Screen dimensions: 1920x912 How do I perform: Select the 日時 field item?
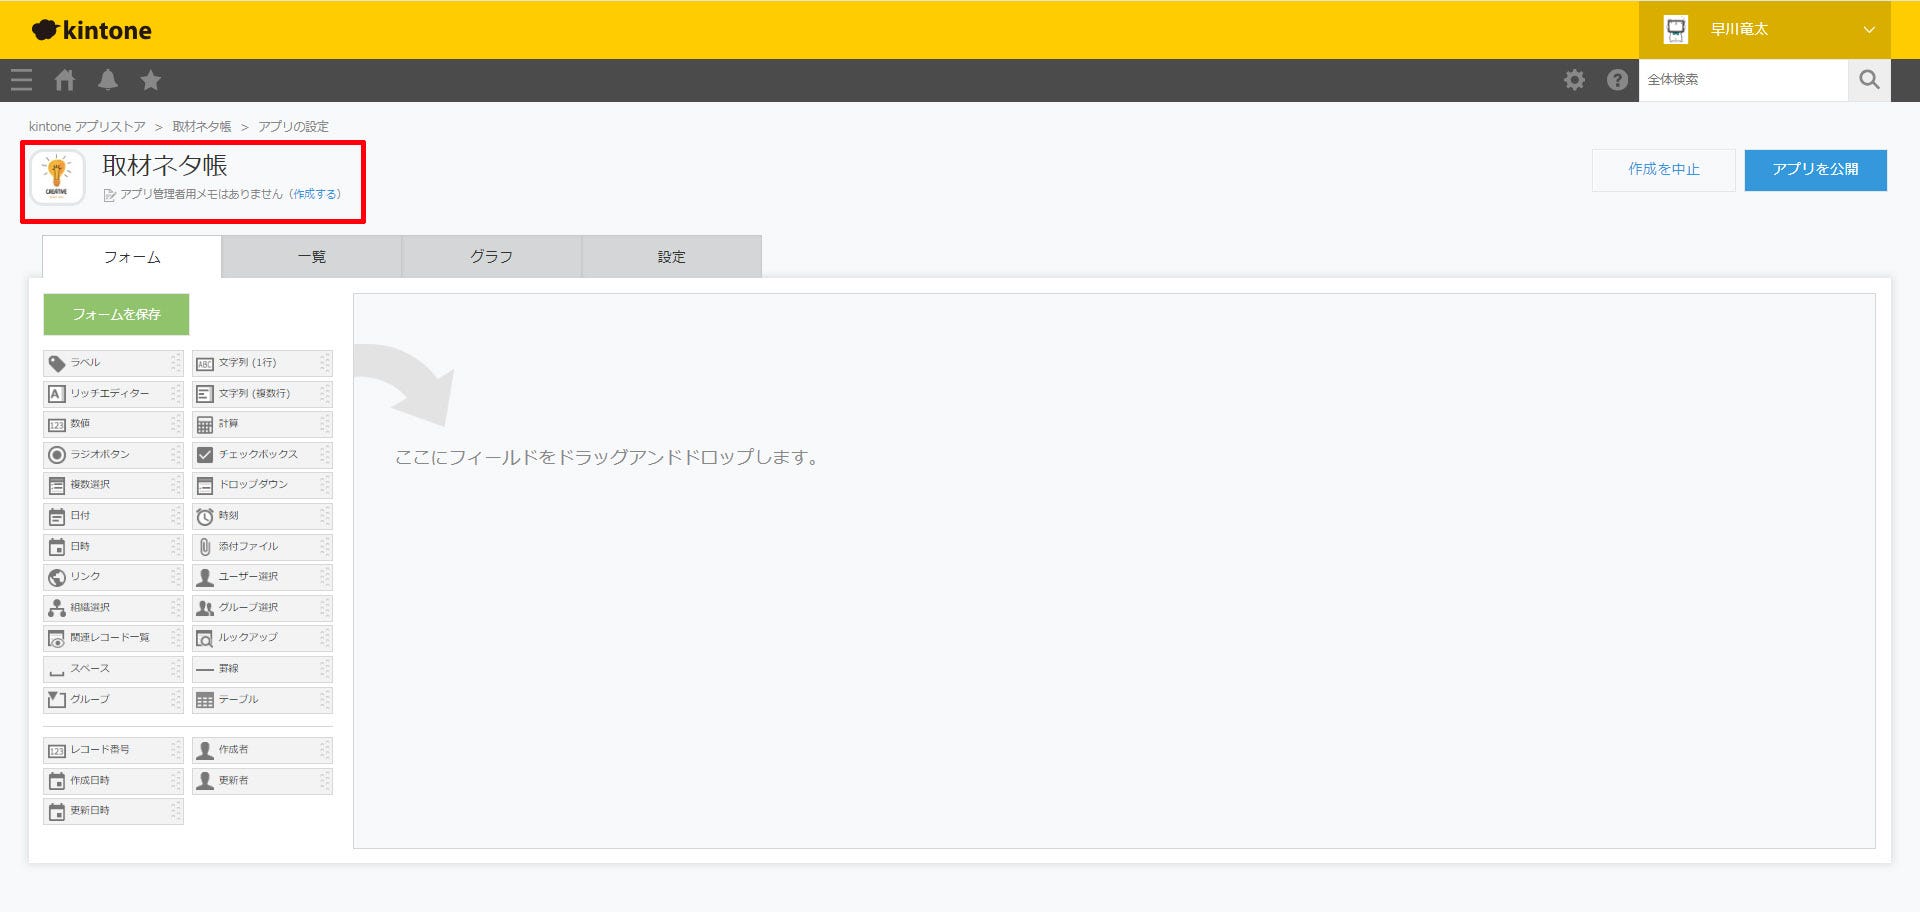click(113, 547)
